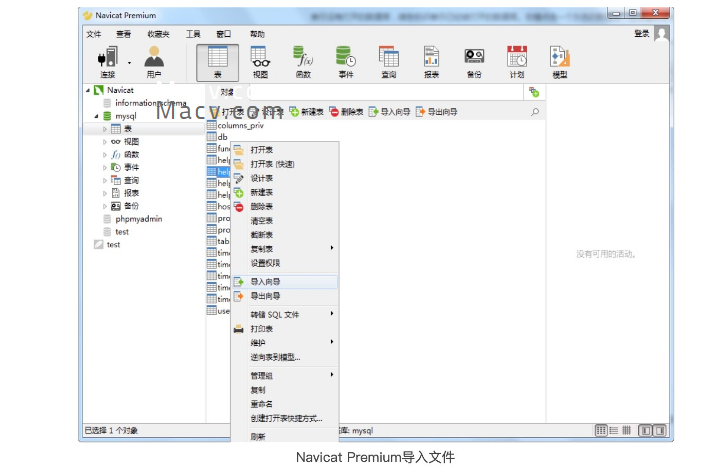
Task: Open the 工具 menu
Action: click(193, 34)
